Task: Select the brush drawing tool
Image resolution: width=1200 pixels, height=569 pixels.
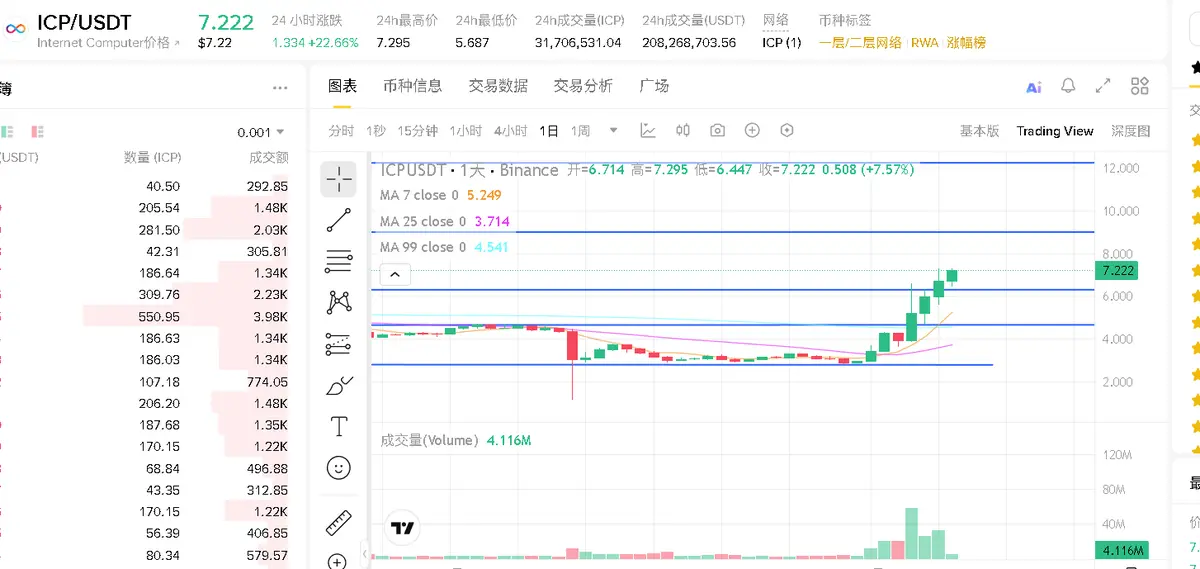Action: pos(339,385)
